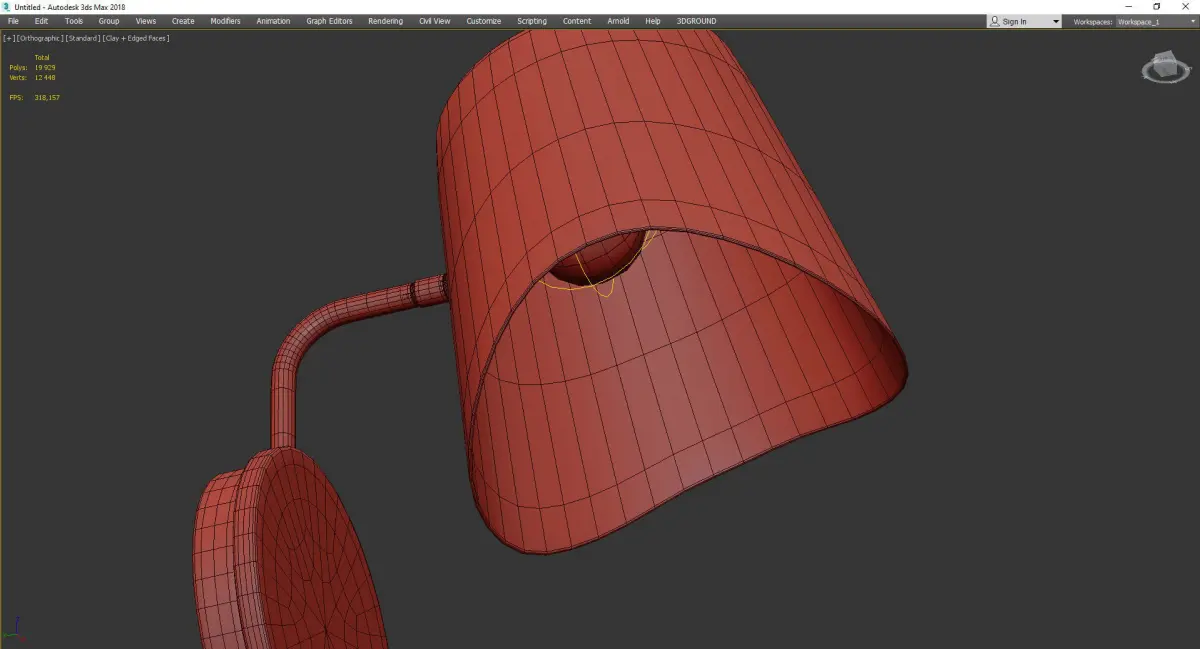Open the Civil View menu
The image size is (1200, 649).
[434, 21]
